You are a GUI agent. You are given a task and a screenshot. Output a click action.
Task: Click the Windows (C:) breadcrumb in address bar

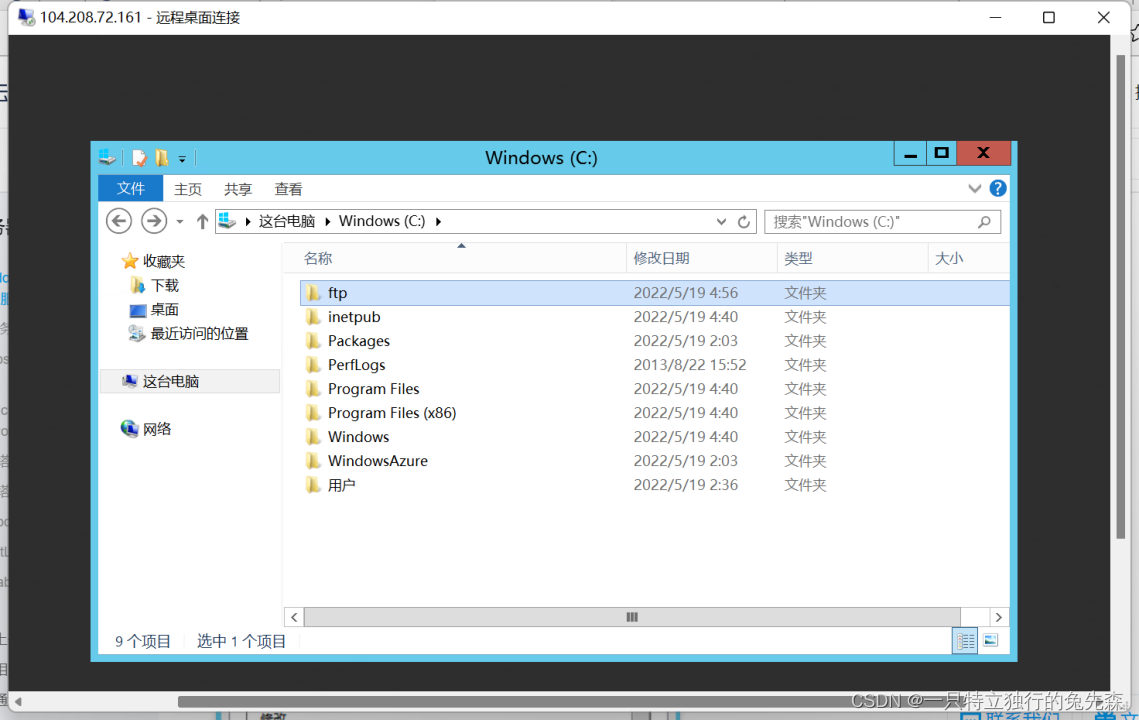tap(382, 221)
